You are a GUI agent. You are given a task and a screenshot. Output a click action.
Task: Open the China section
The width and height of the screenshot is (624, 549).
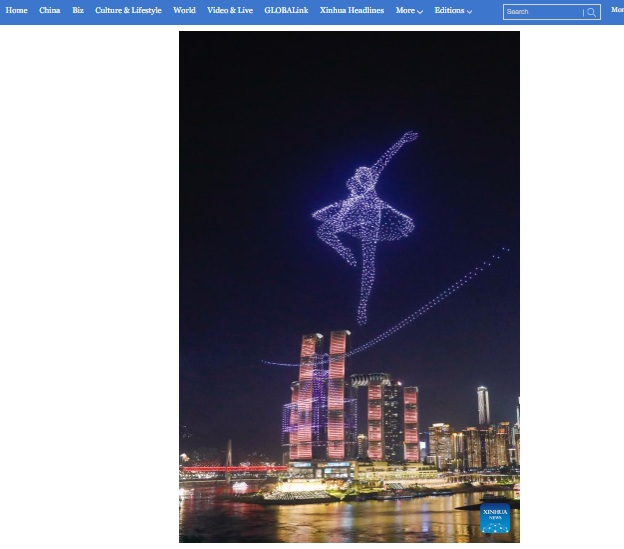click(50, 11)
